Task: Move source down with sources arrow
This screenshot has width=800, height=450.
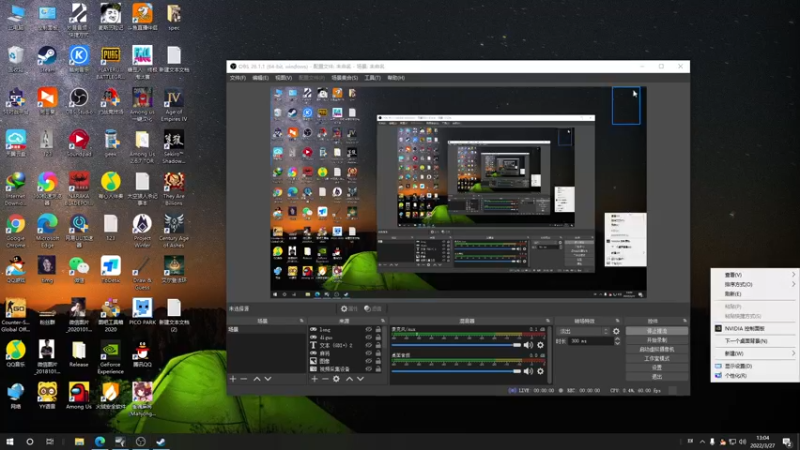Action: coord(360,379)
